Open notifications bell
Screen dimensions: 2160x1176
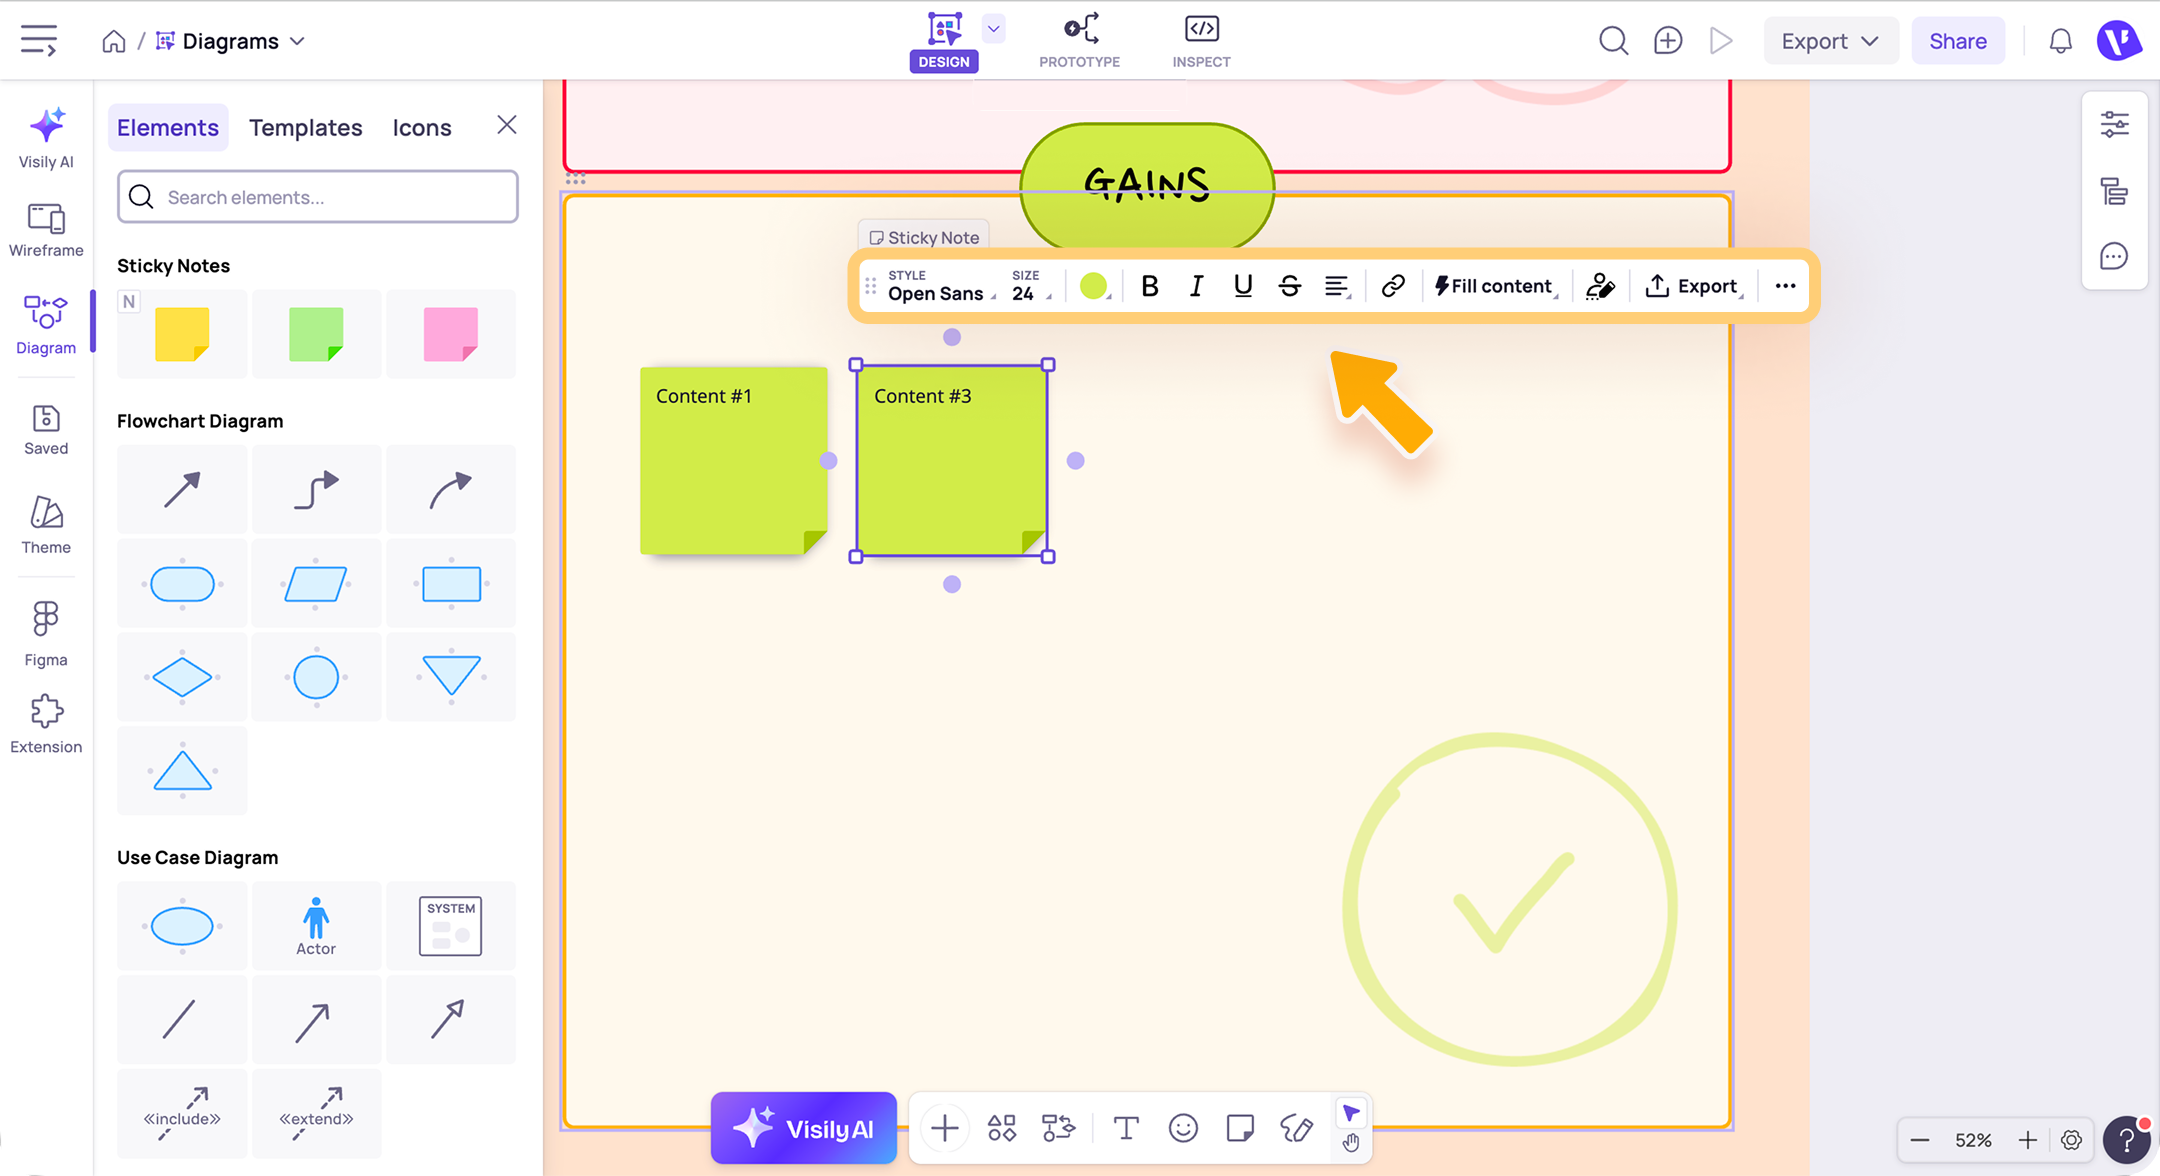click(x=2061, y=41)
